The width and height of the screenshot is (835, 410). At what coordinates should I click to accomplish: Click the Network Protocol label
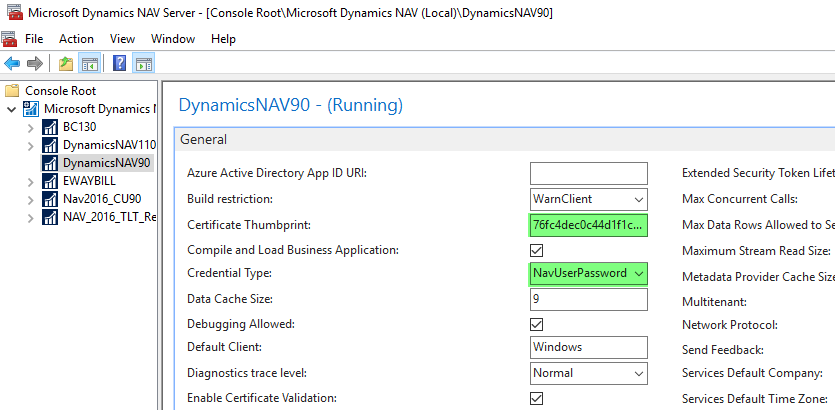point(730,325)
